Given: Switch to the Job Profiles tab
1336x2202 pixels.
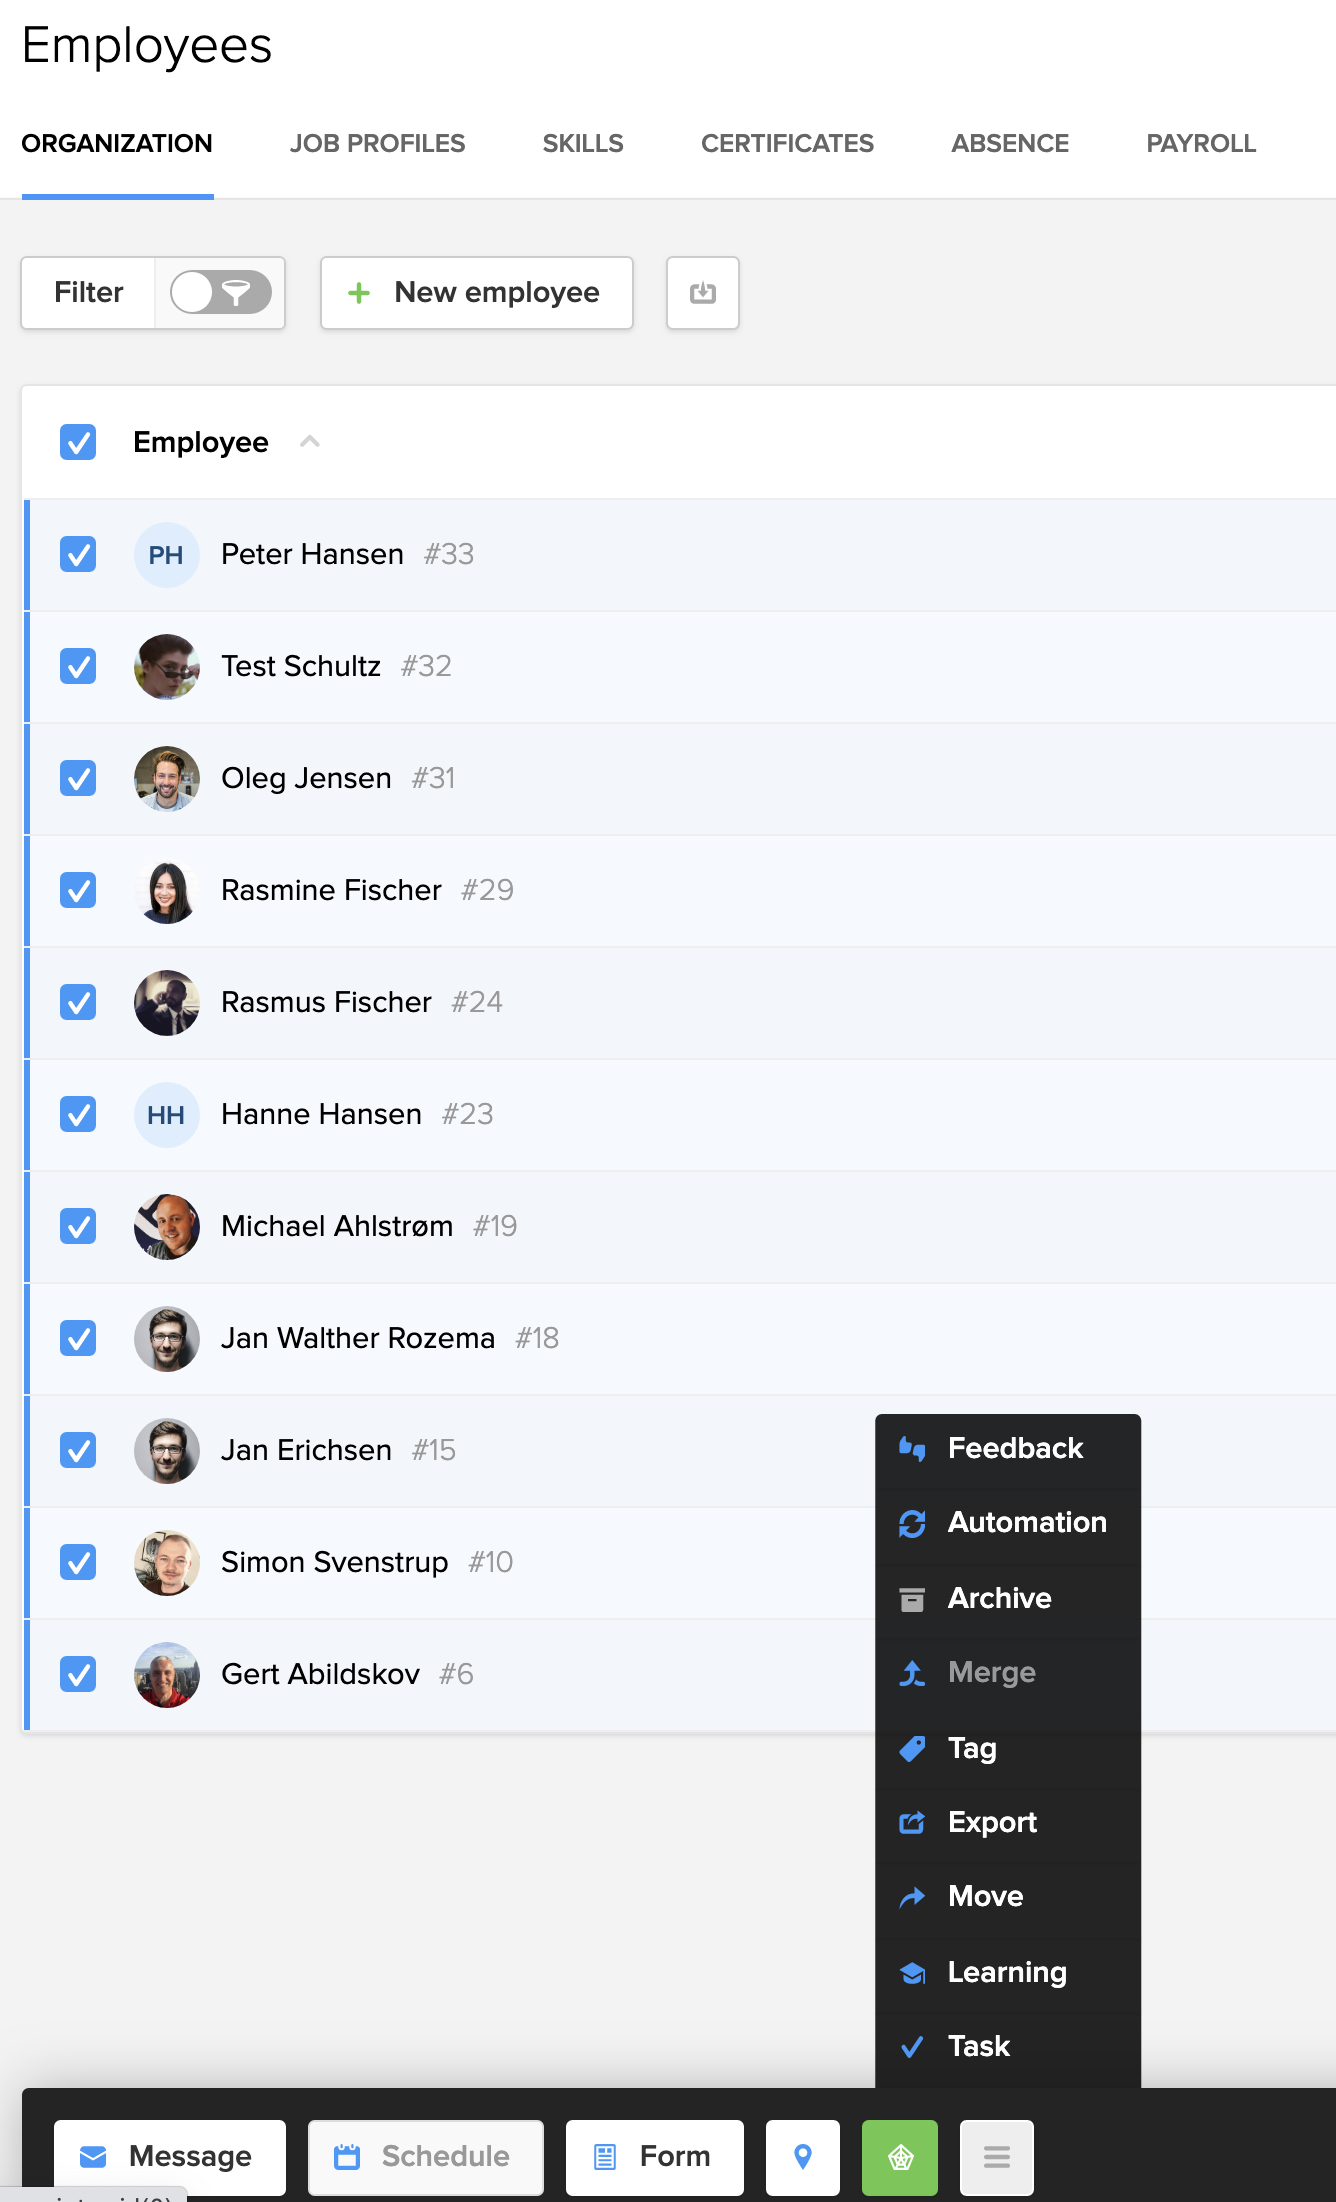Looking at the screenshot, I should point(377,144).
